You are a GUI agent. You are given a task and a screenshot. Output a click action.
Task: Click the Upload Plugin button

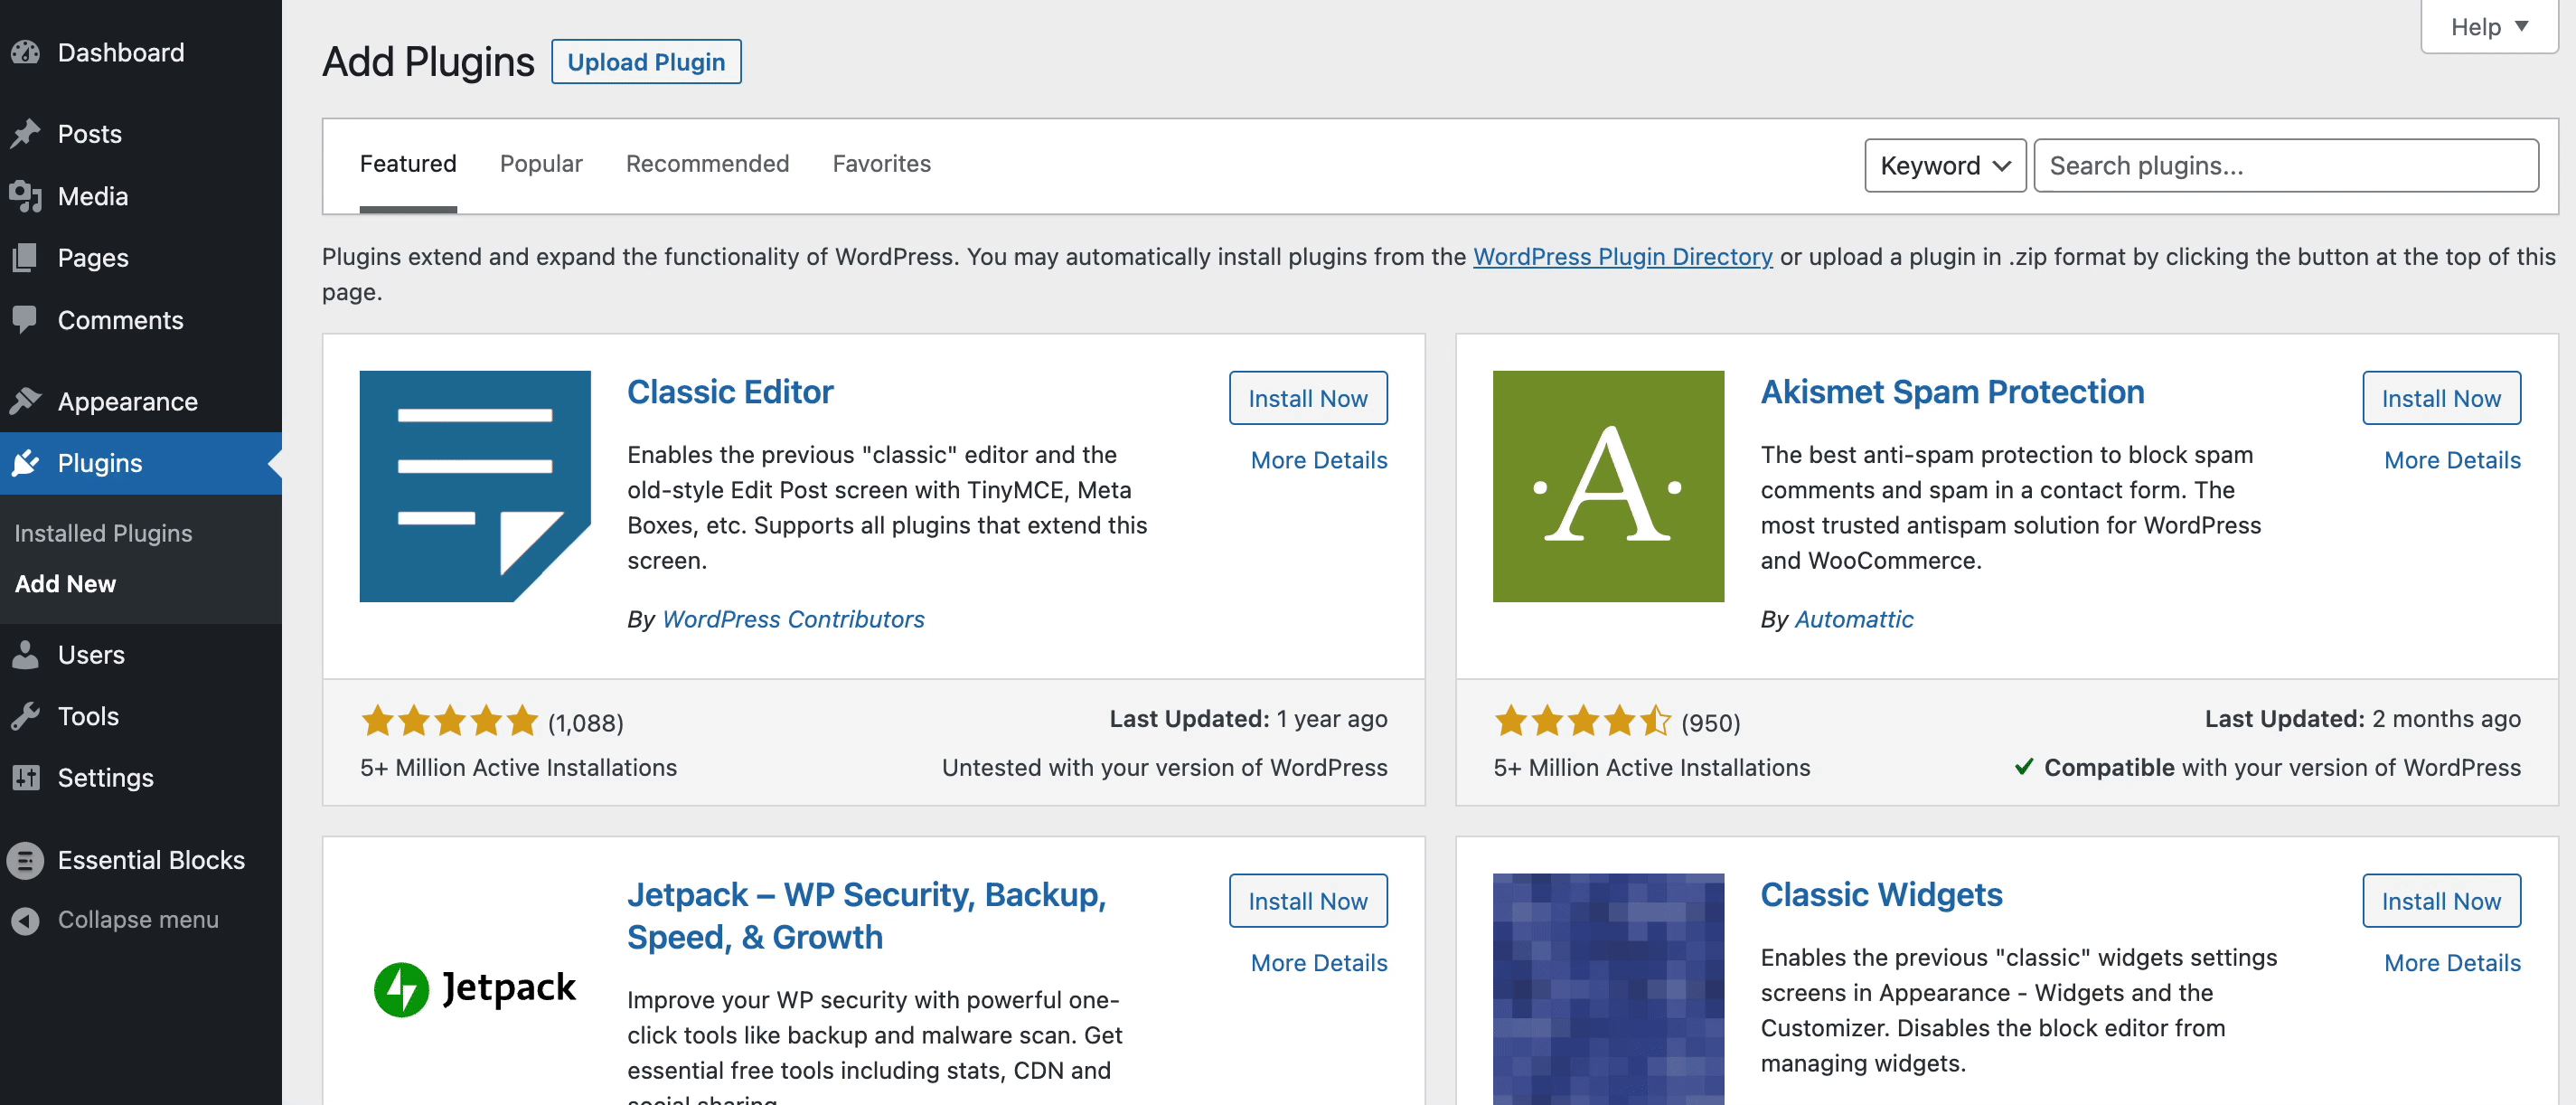click(646, 62)
